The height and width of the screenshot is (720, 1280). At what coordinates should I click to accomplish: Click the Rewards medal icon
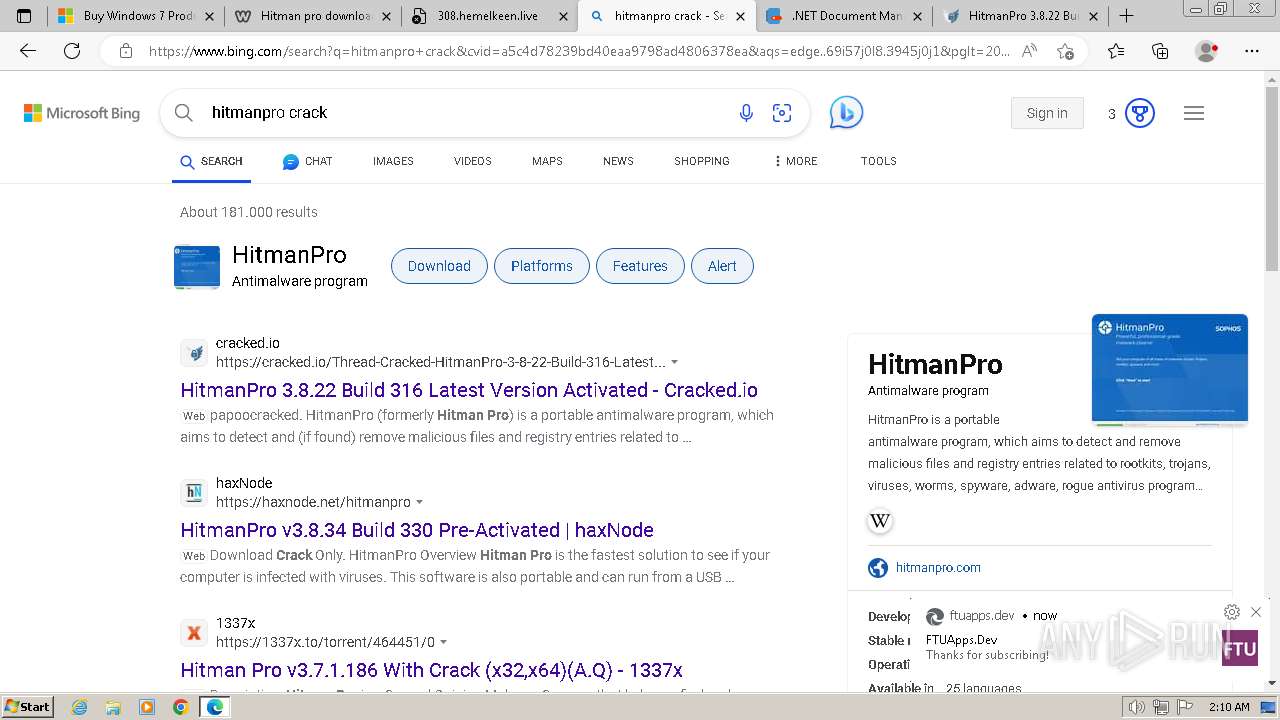click(1140, 113)
